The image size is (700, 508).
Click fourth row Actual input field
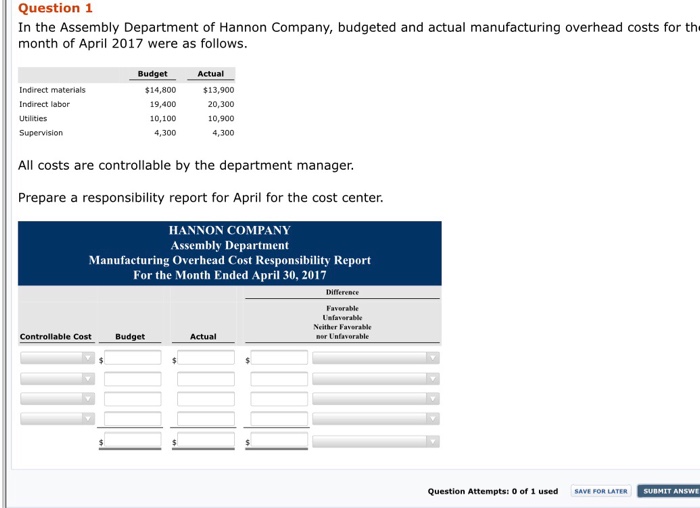point(206,418)
